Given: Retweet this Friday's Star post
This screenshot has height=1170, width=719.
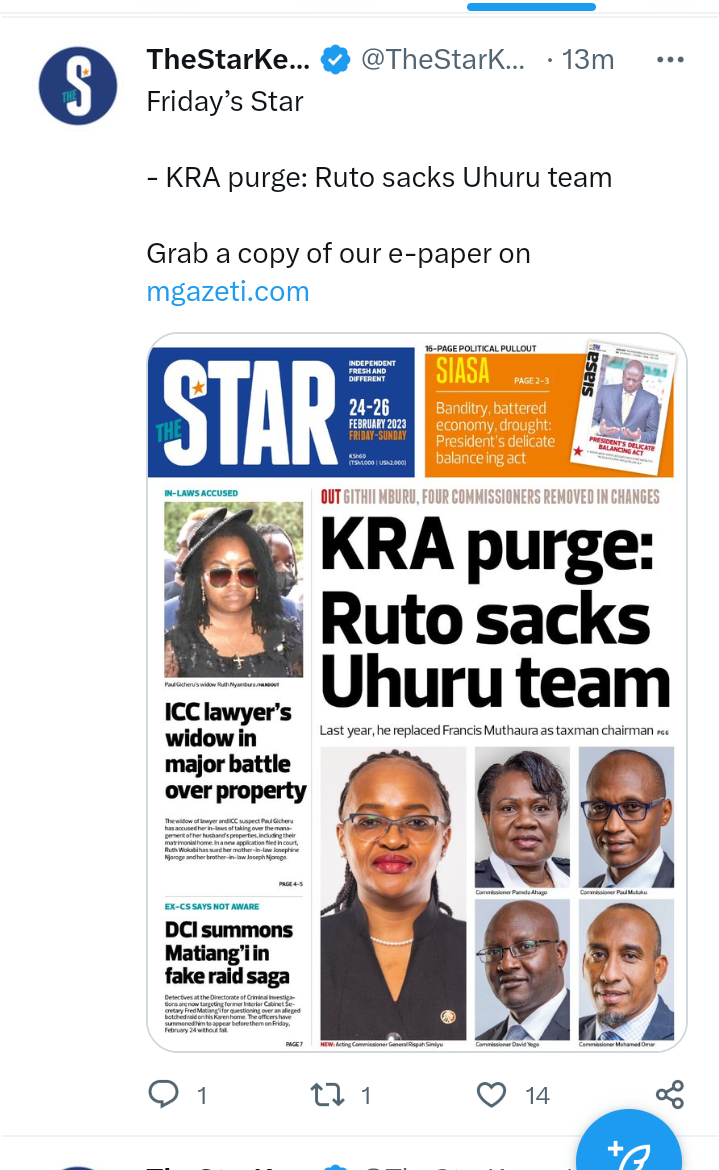Looking at the screenshot, I should coord(327,1095).
